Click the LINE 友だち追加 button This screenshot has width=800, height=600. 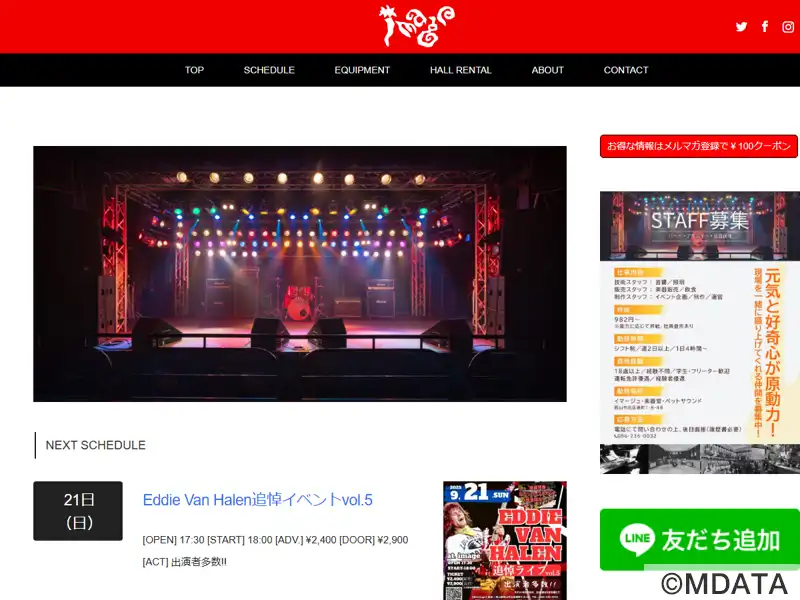[x=700, y=539]
